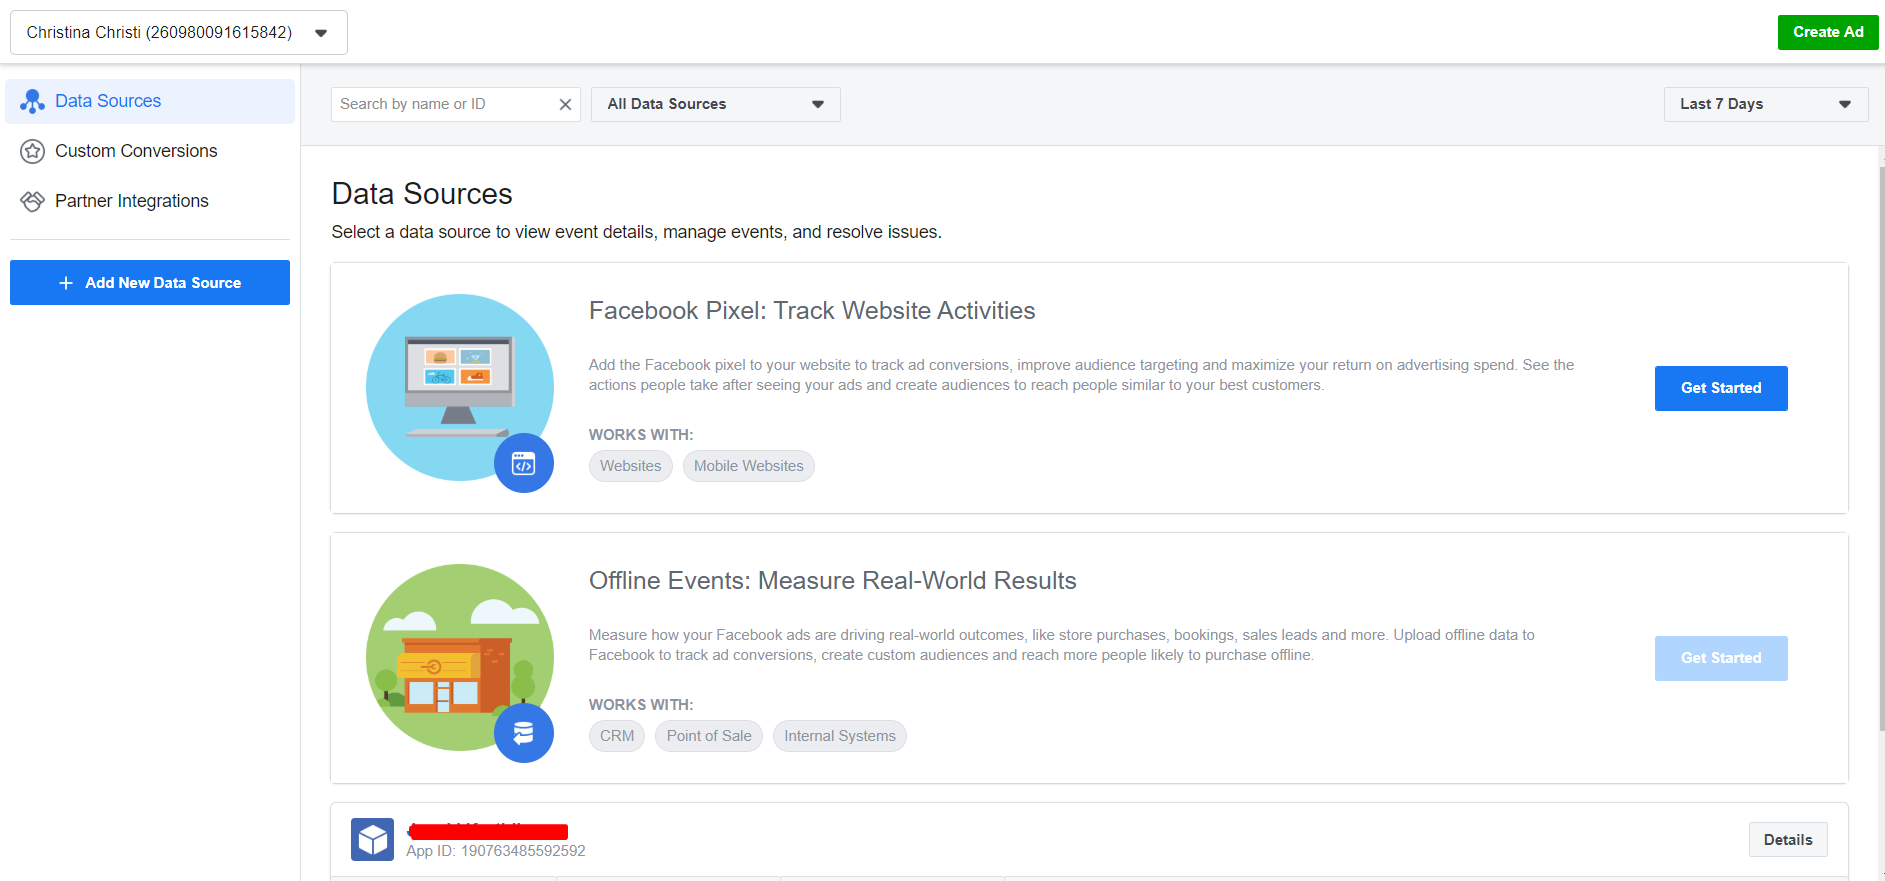Click the Point of Sale tag
The width and height of the screenshot is (1885, 881).
coord(709,736)
